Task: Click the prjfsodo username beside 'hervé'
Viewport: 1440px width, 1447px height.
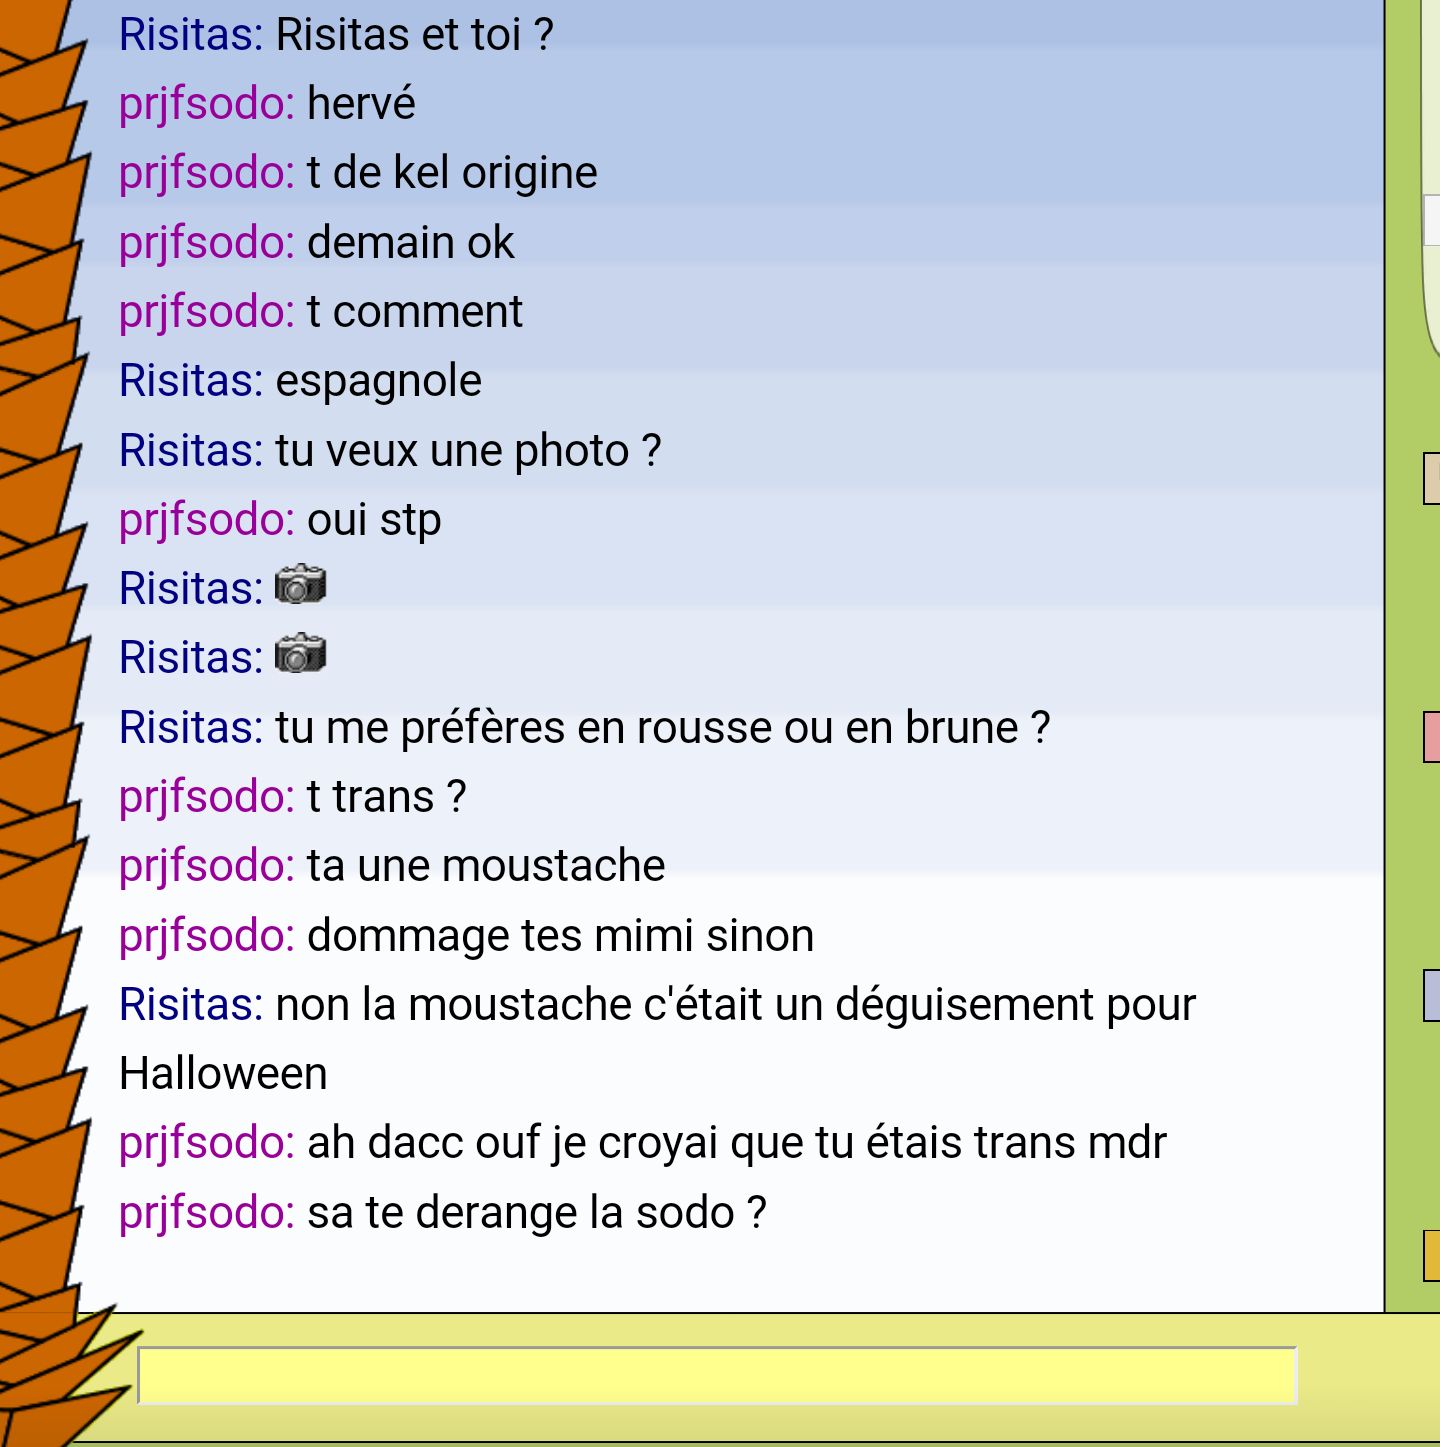Action: (207, 104)
